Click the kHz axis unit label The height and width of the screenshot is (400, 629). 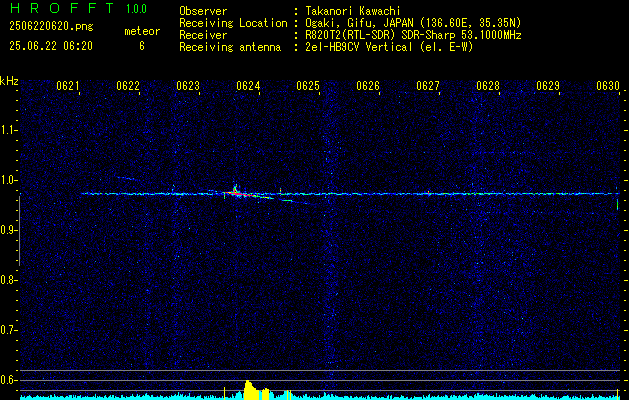pyautogui.click(x=9, y=81)
